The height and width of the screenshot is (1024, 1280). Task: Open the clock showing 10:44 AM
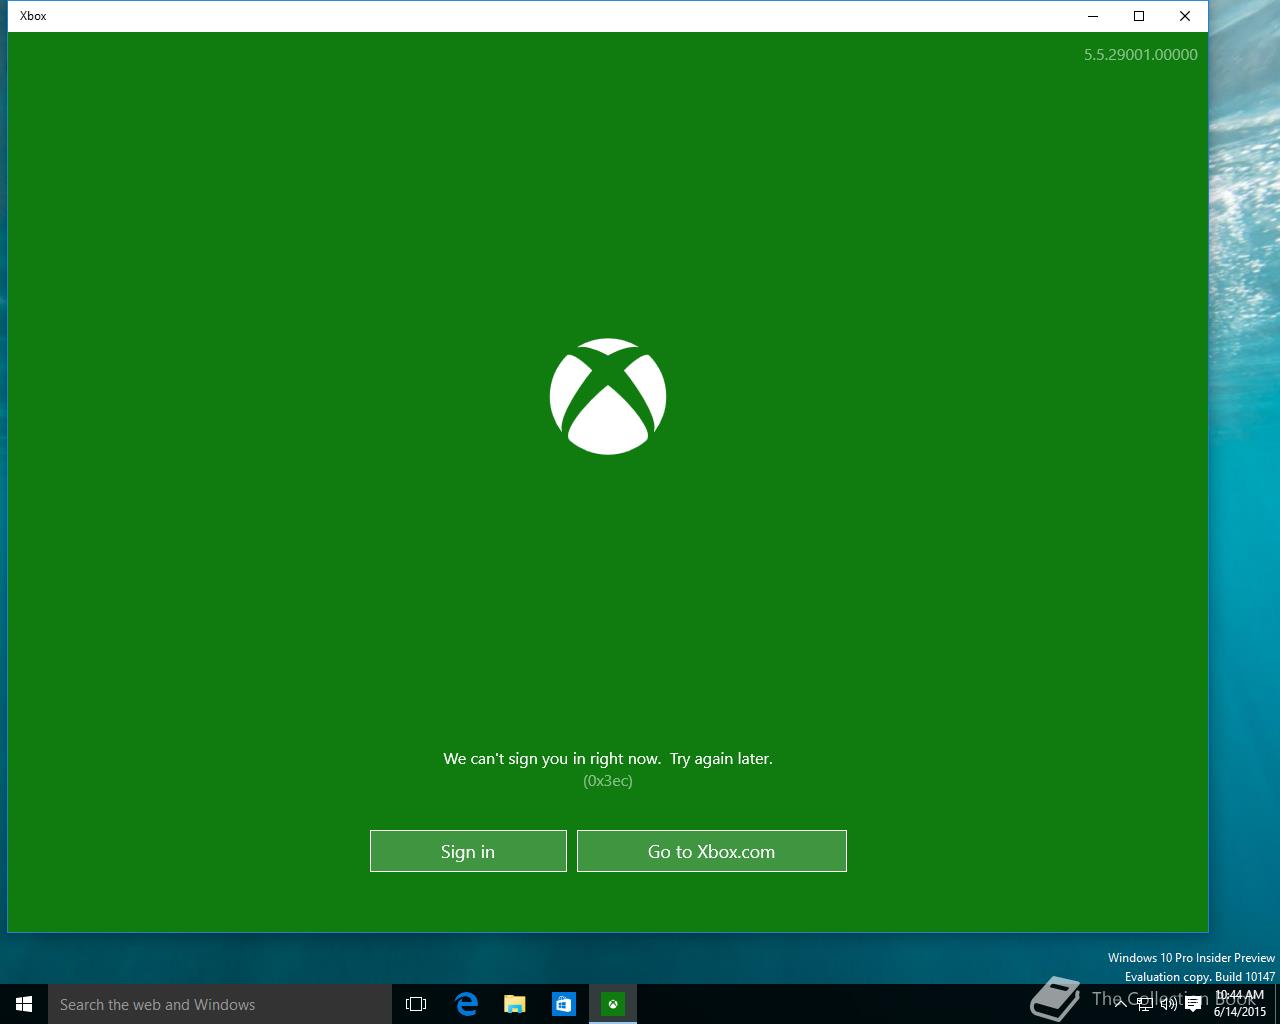coord(1240,1004)
